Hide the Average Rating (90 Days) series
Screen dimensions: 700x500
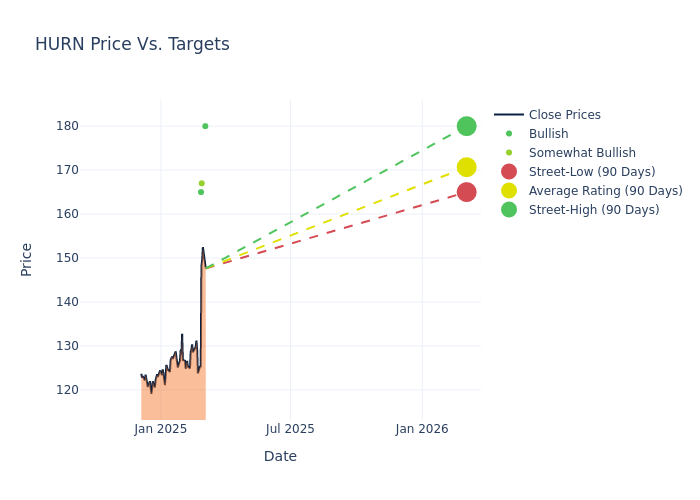(605, 191)
